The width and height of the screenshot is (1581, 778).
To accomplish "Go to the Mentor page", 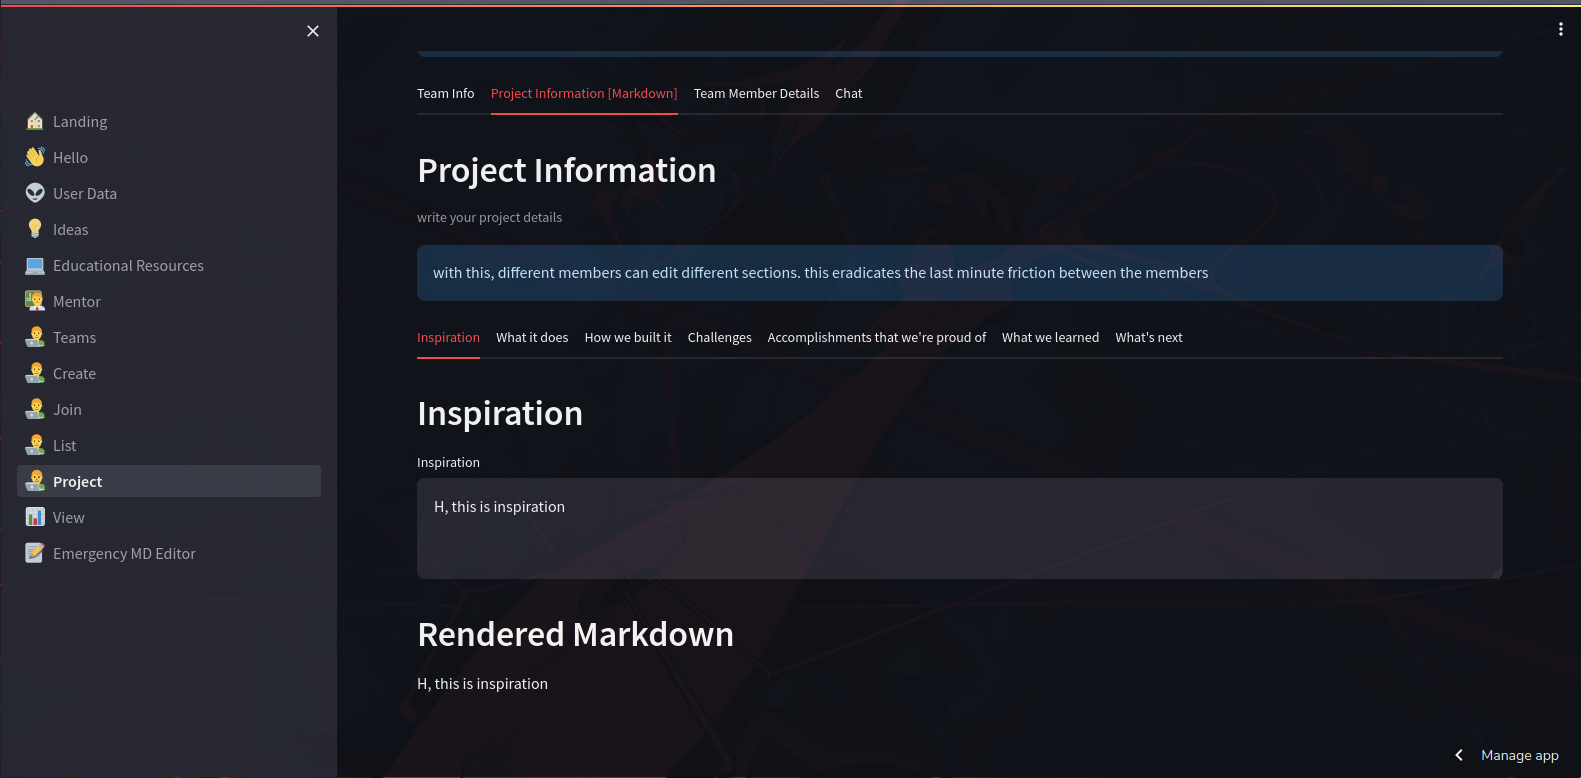I will [169, 301].
